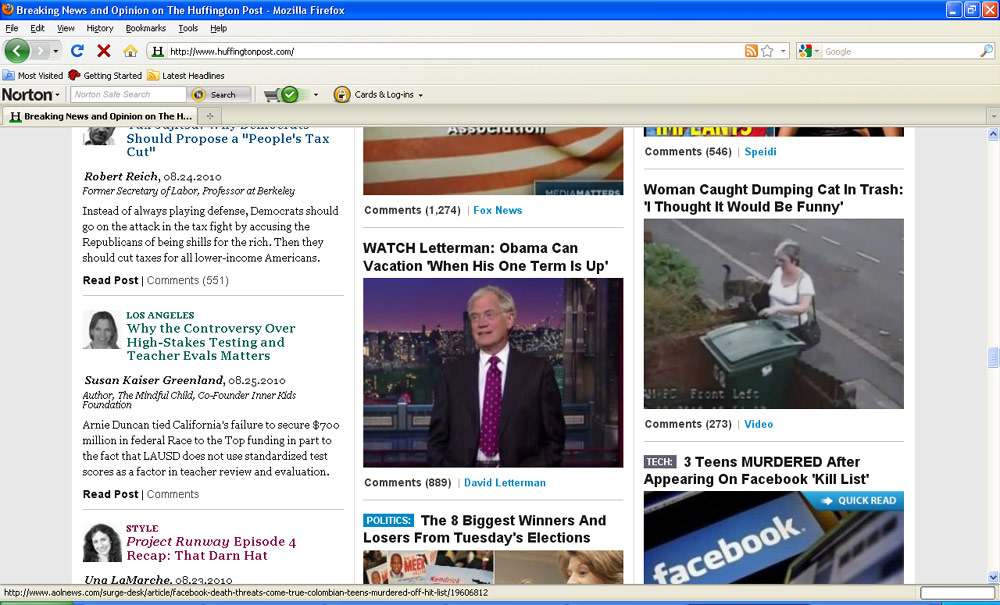Open the File menu
Screen dimensions: 1000x605
coord(11,28)
